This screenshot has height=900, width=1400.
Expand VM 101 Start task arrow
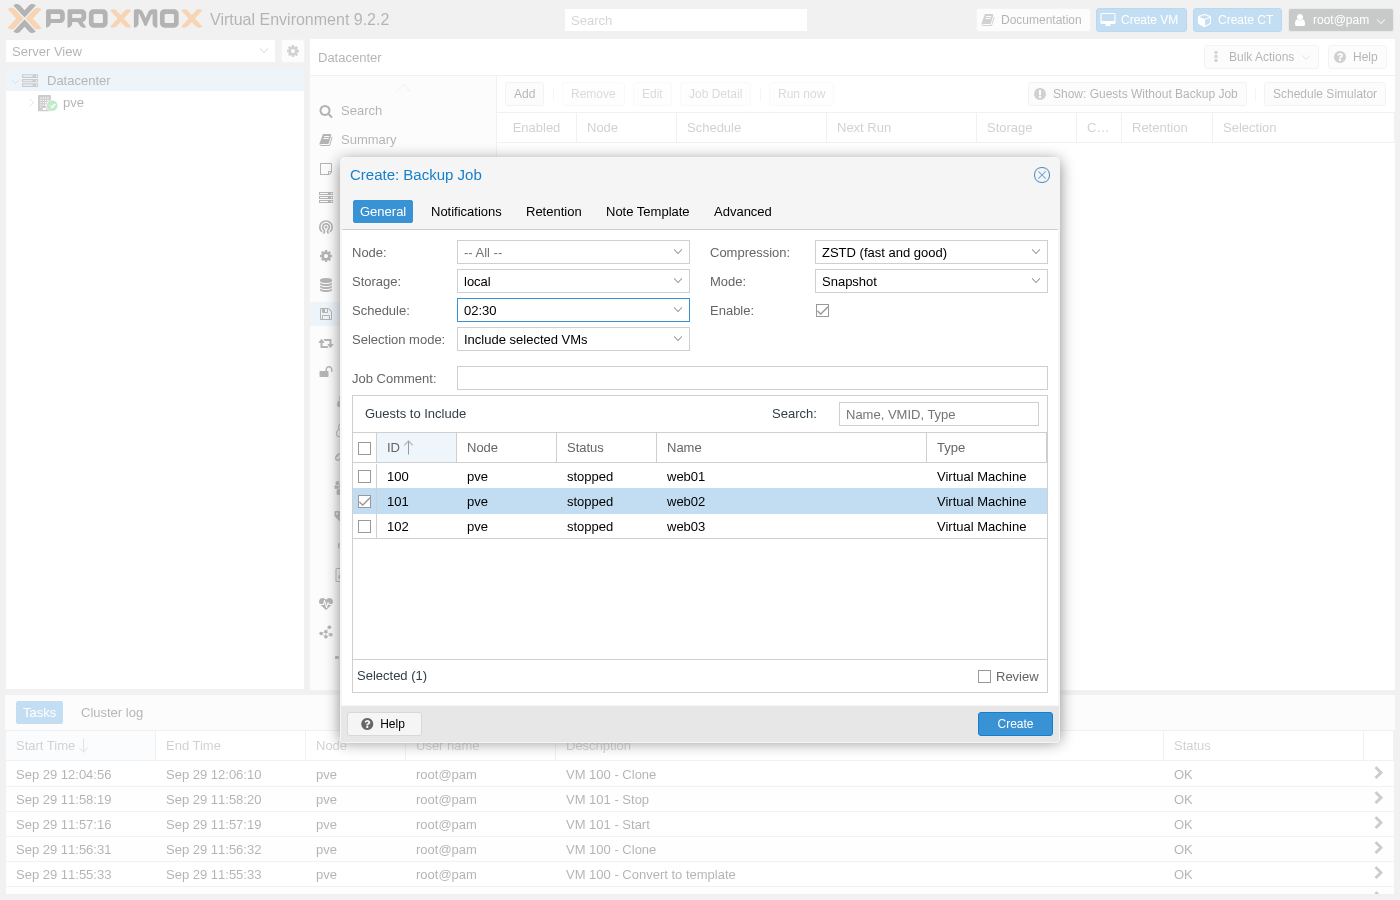pos(1378,823)
